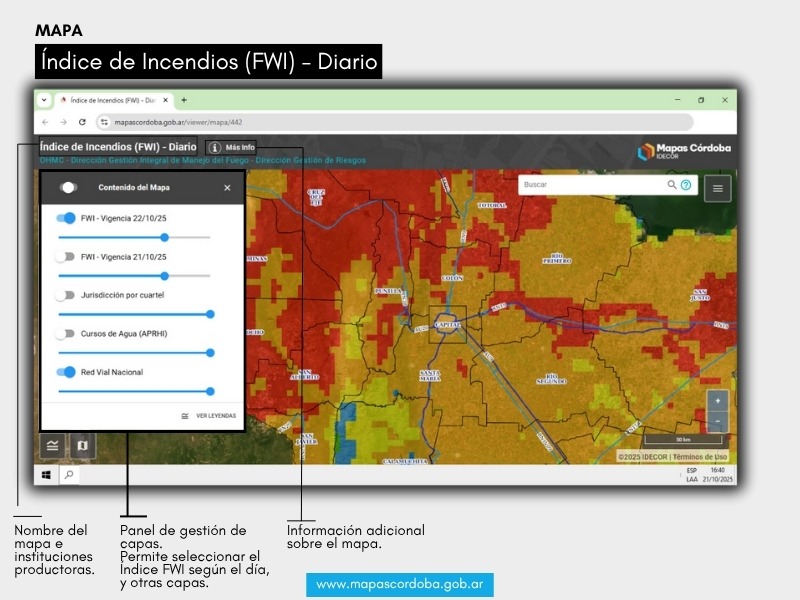Open a new browser tab
The height and width of the screenshot is (600, 800).
pyautogui.click(x=184, y=100)
